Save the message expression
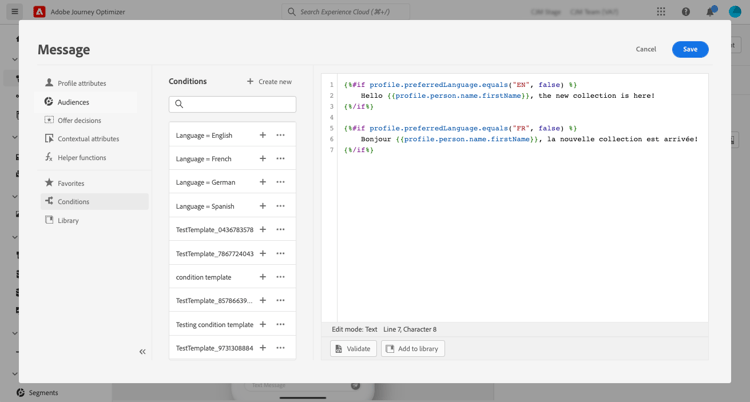Viewport: 750px width, 402px height. (x=689, y=49)
